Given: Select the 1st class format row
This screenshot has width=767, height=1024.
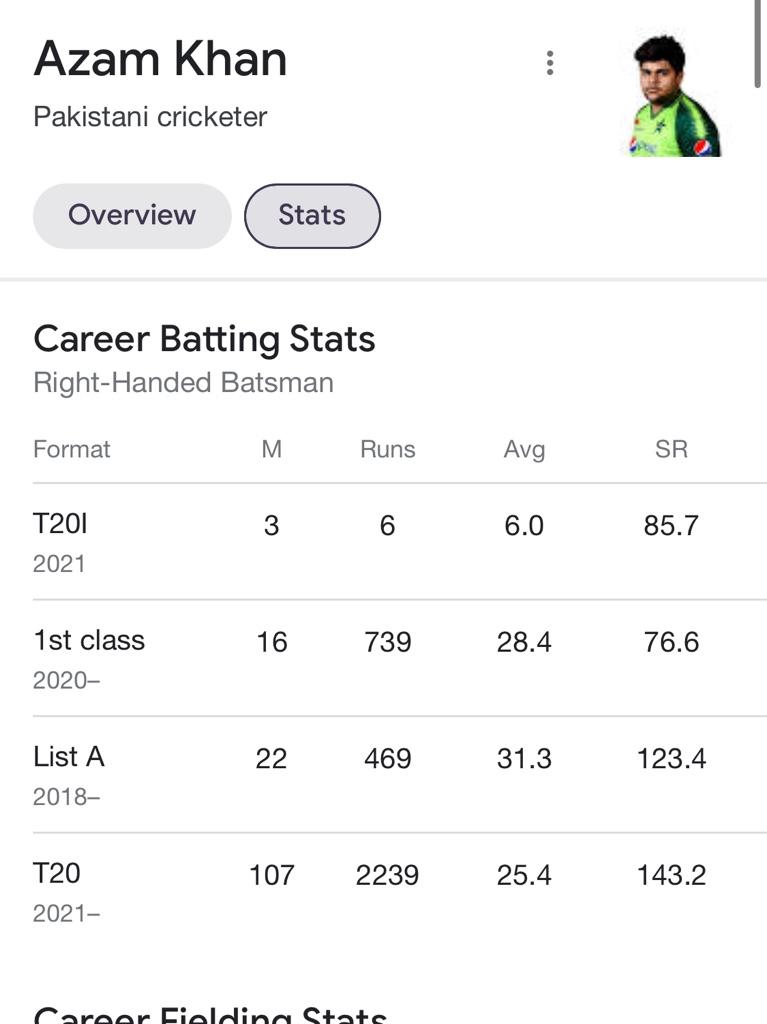Looking at the screenshot, I should pos(400,658).
